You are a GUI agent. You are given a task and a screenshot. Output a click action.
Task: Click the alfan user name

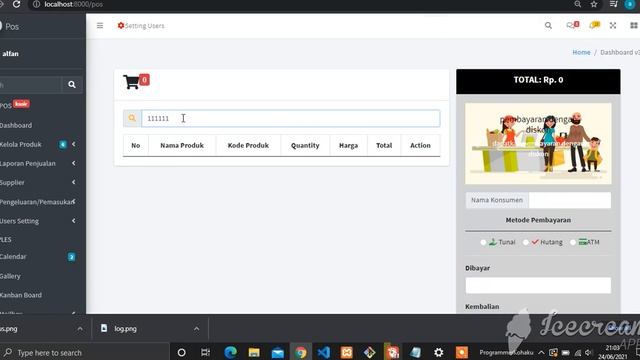(x=11, y=53)
